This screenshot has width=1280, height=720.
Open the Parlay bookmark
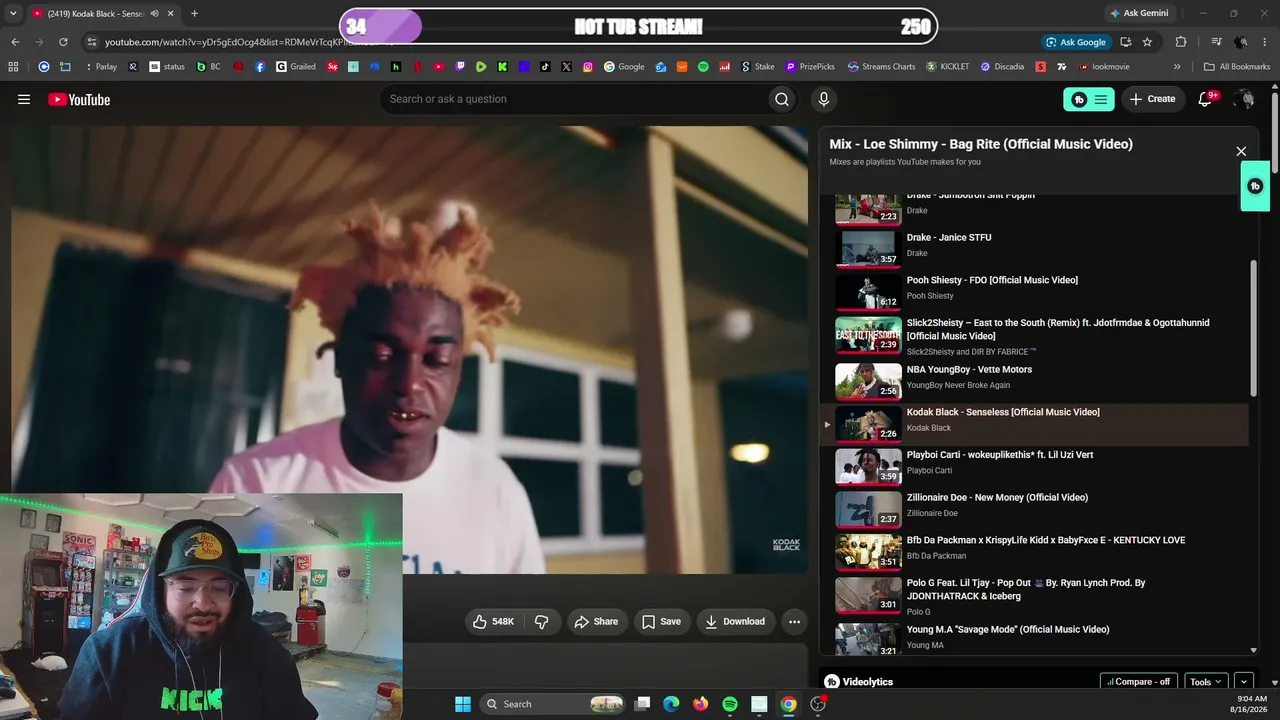coord(100,67)
